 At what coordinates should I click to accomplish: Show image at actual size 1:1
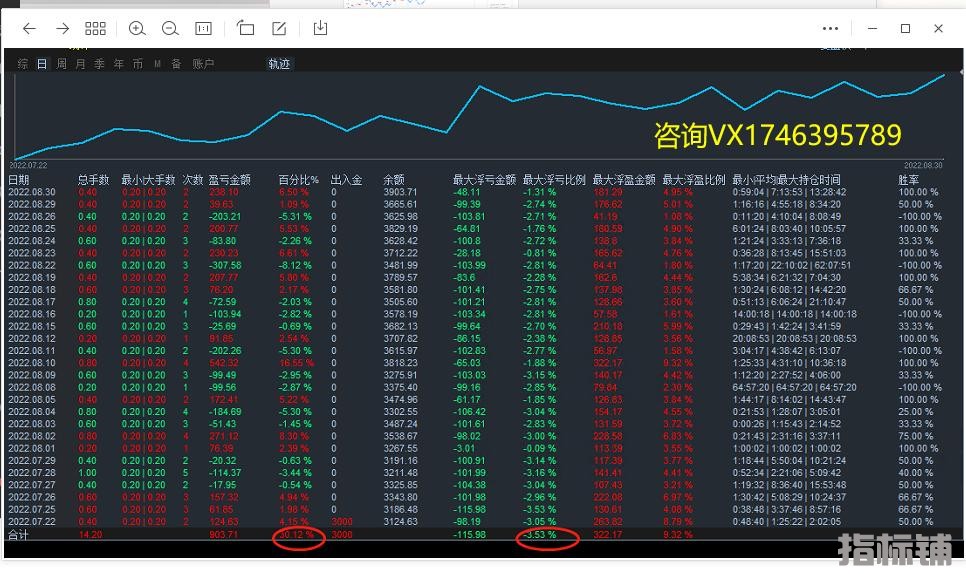point(203,28)
